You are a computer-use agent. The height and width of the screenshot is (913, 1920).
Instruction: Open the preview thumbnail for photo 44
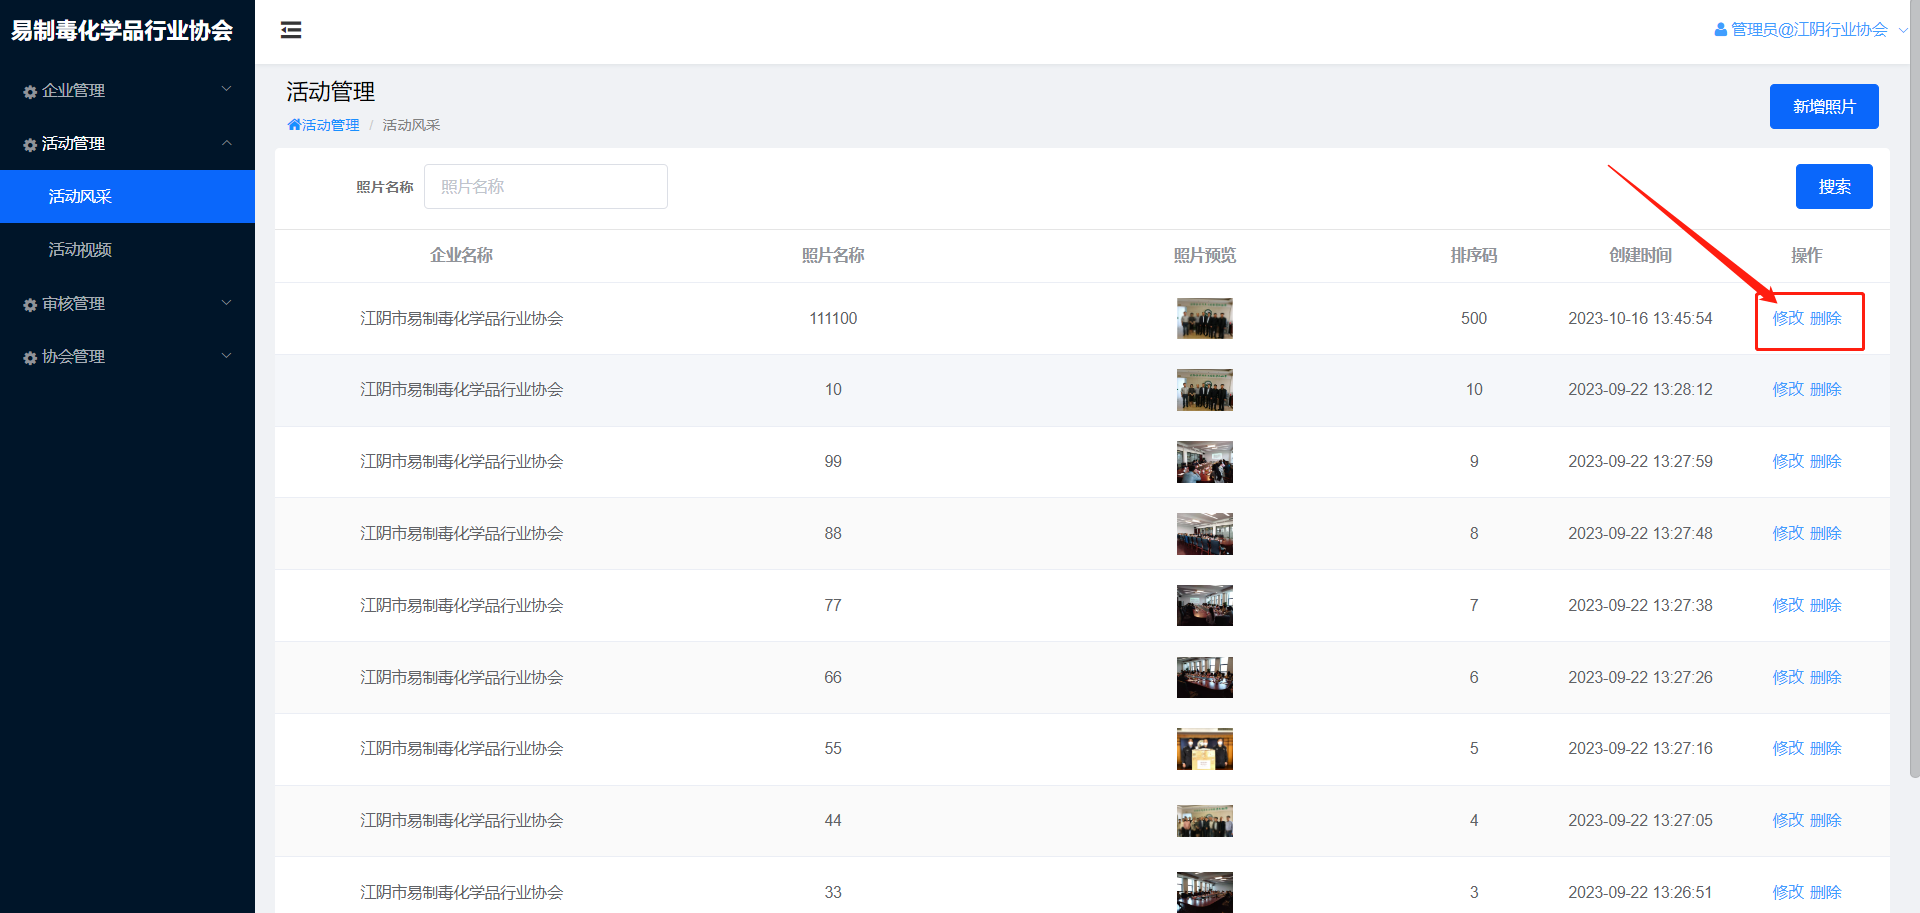coord(1205,821)
